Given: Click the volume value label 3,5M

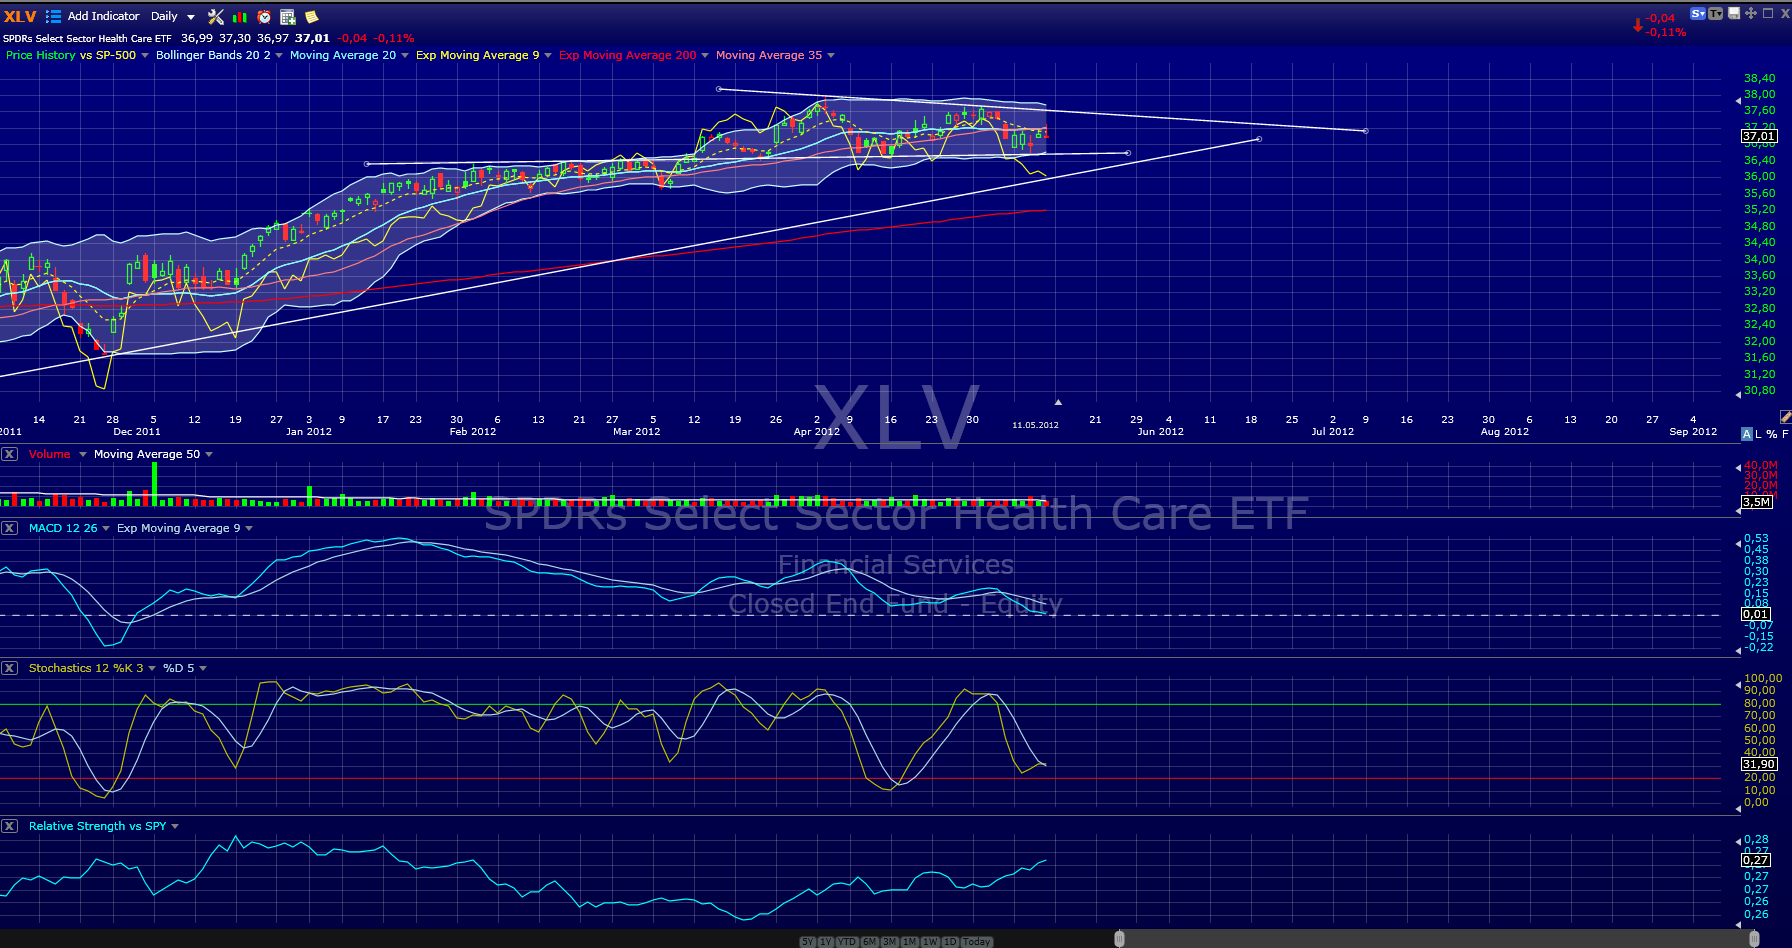Looking at the screenshot, I should [1757, 502].
